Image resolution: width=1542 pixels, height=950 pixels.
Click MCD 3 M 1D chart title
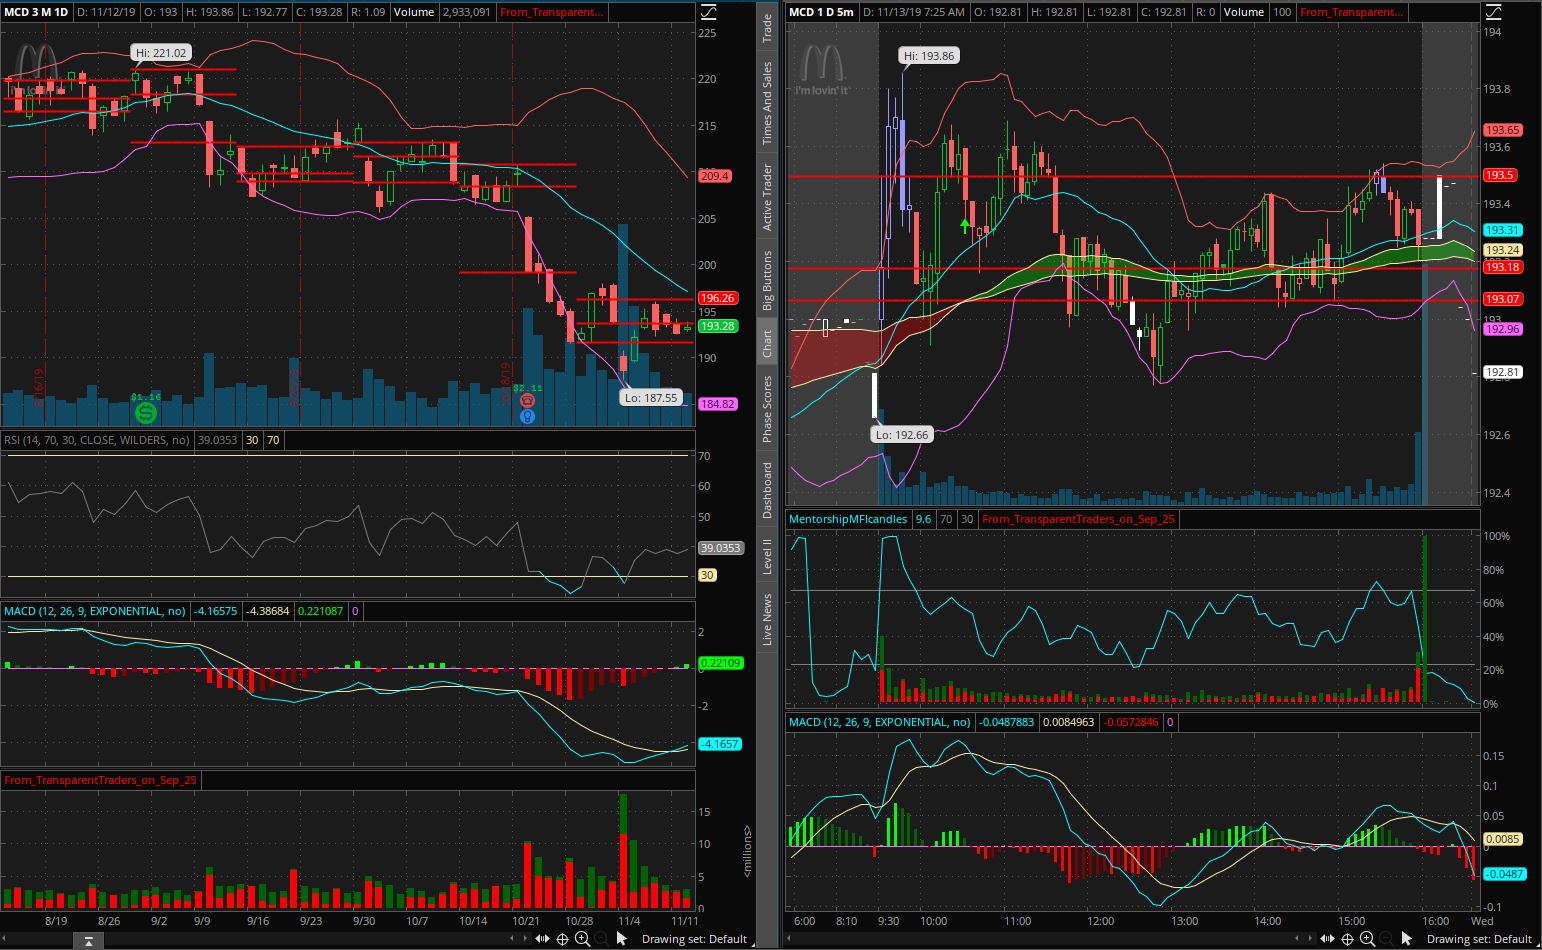37,12
